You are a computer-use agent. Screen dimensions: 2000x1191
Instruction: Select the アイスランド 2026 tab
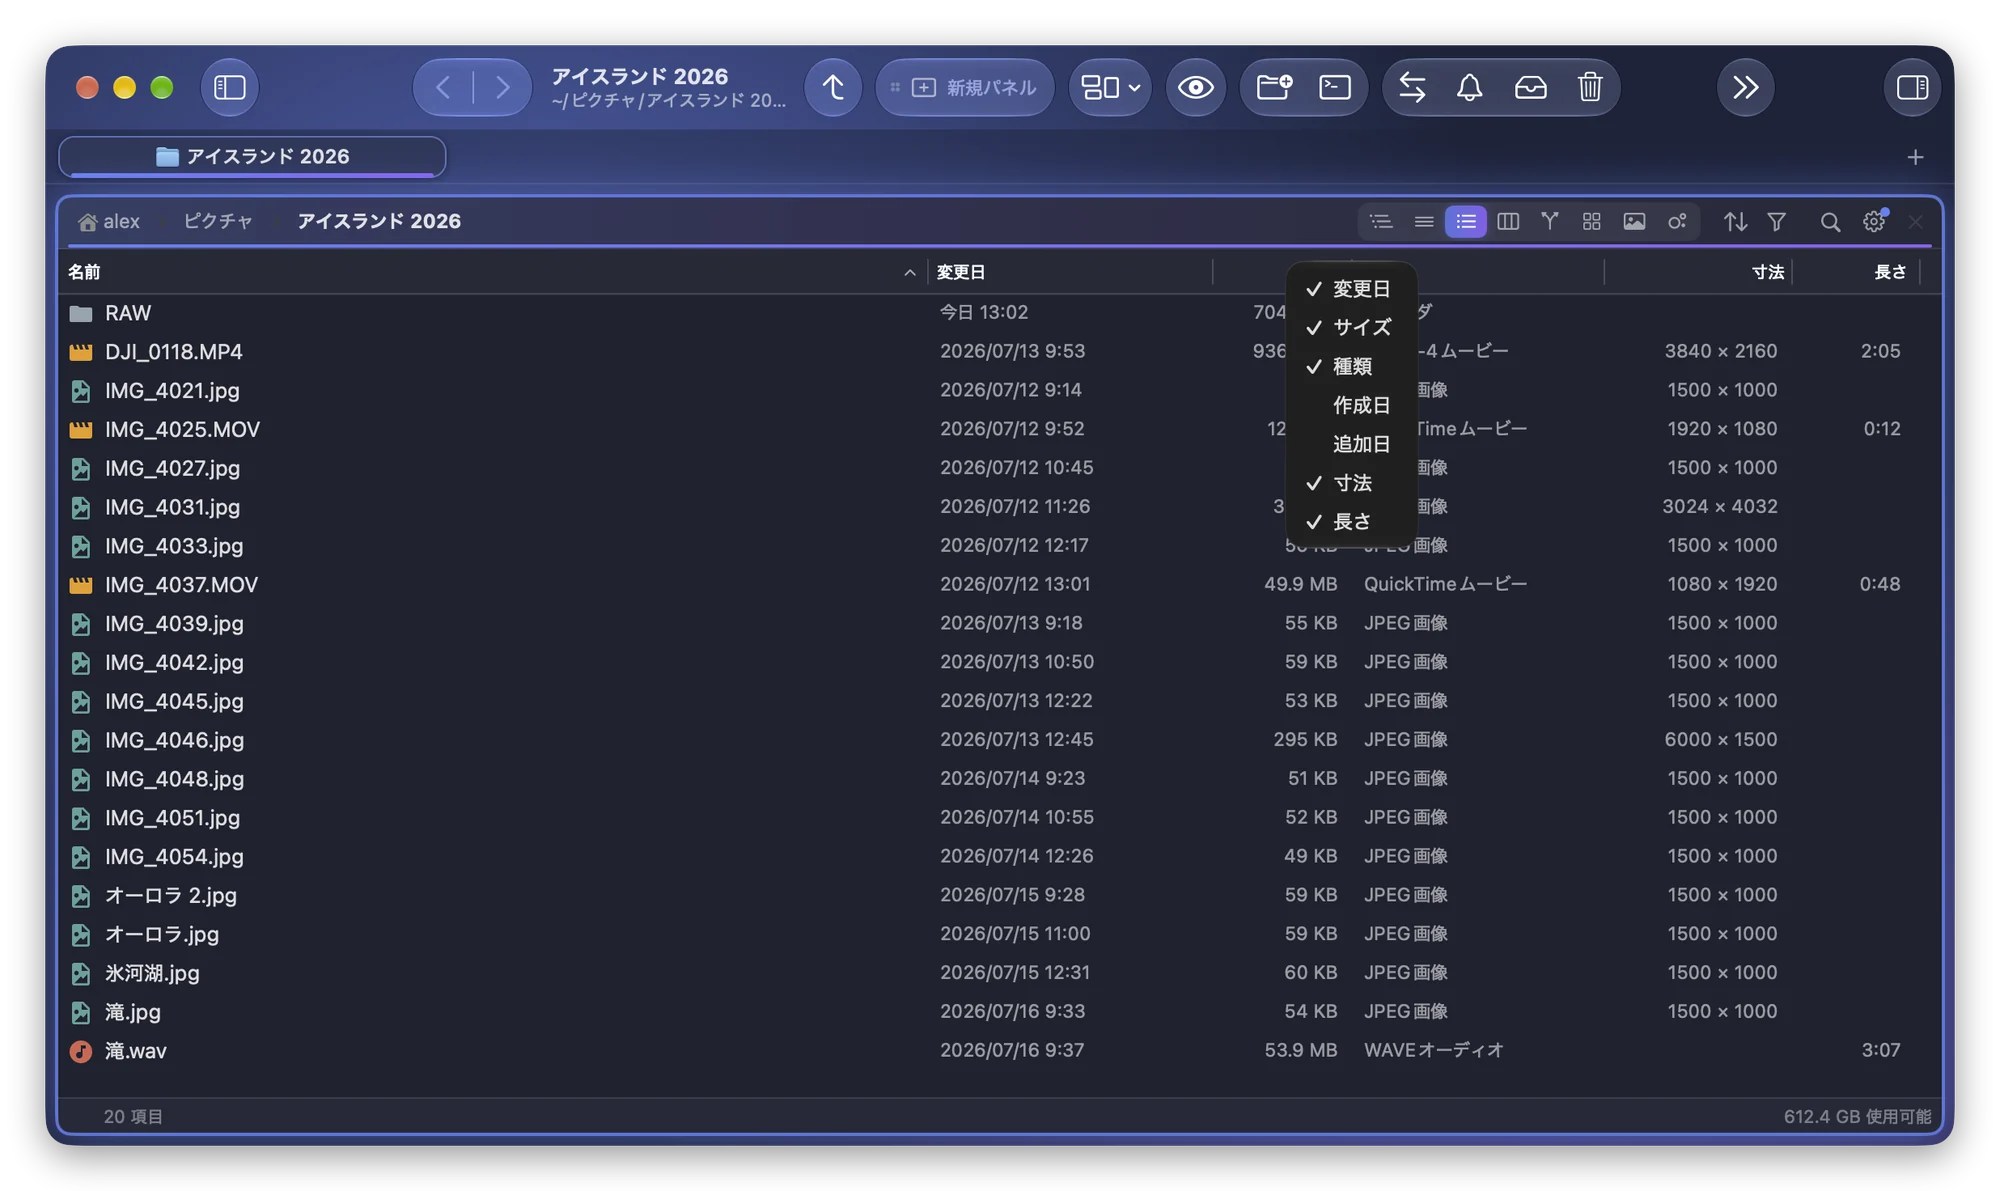252,157
